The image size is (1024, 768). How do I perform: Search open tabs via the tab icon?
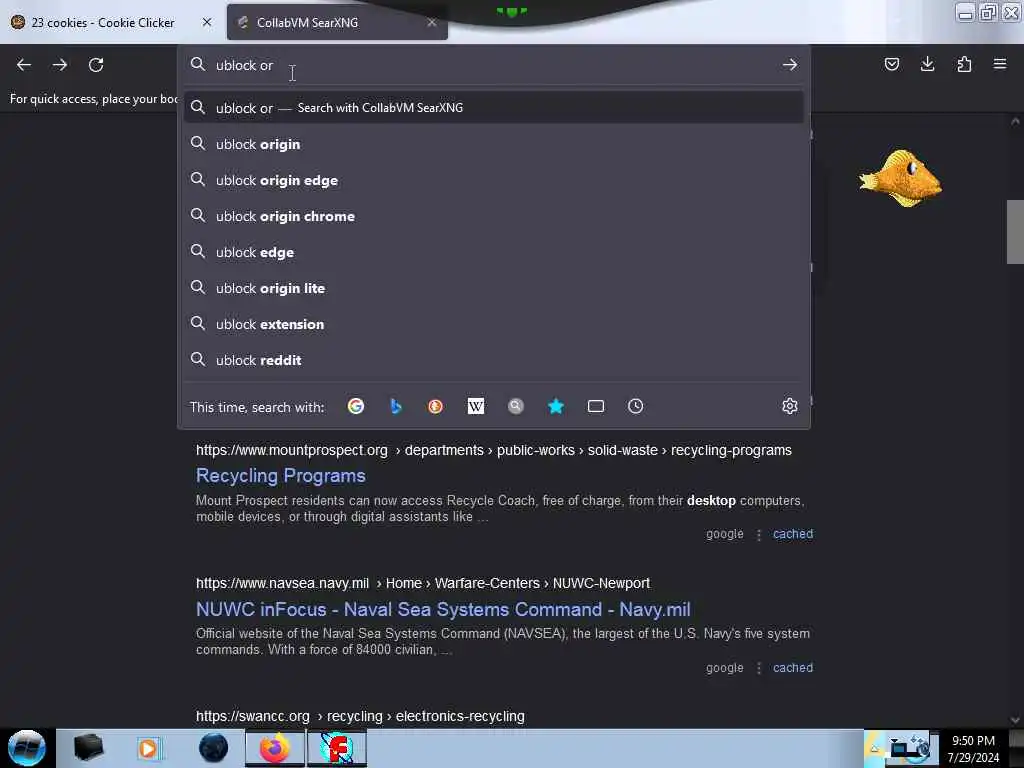[x=596, y=406]
